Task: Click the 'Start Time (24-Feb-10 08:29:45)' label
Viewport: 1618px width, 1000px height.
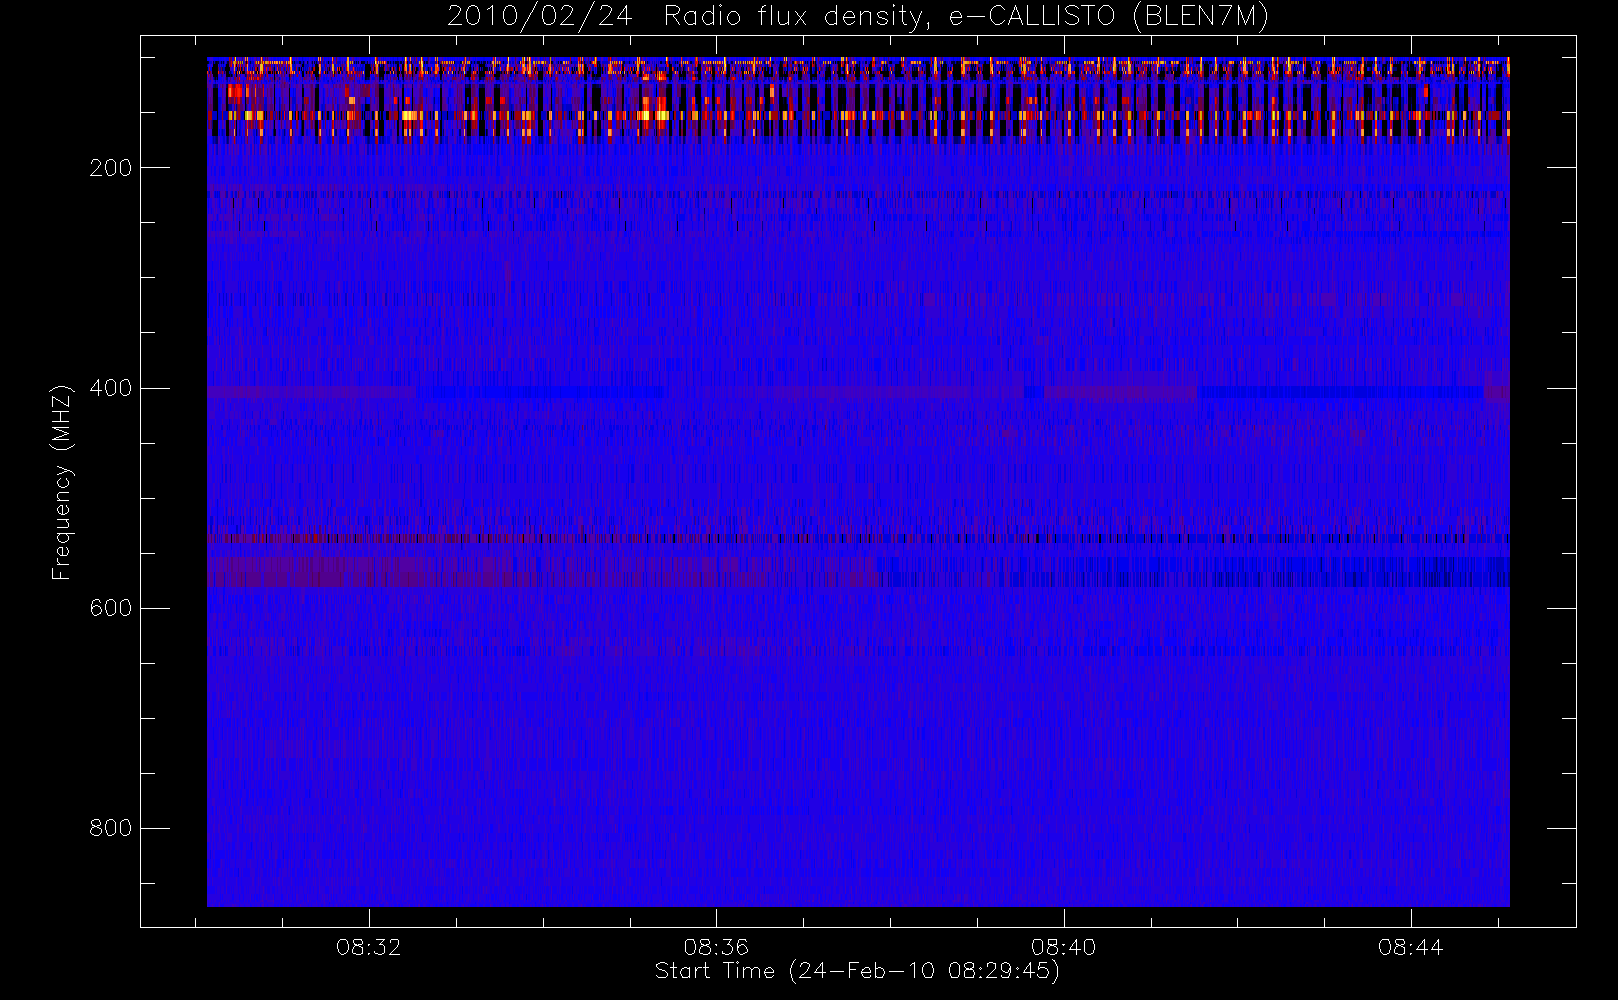Action: pos(858,971)
